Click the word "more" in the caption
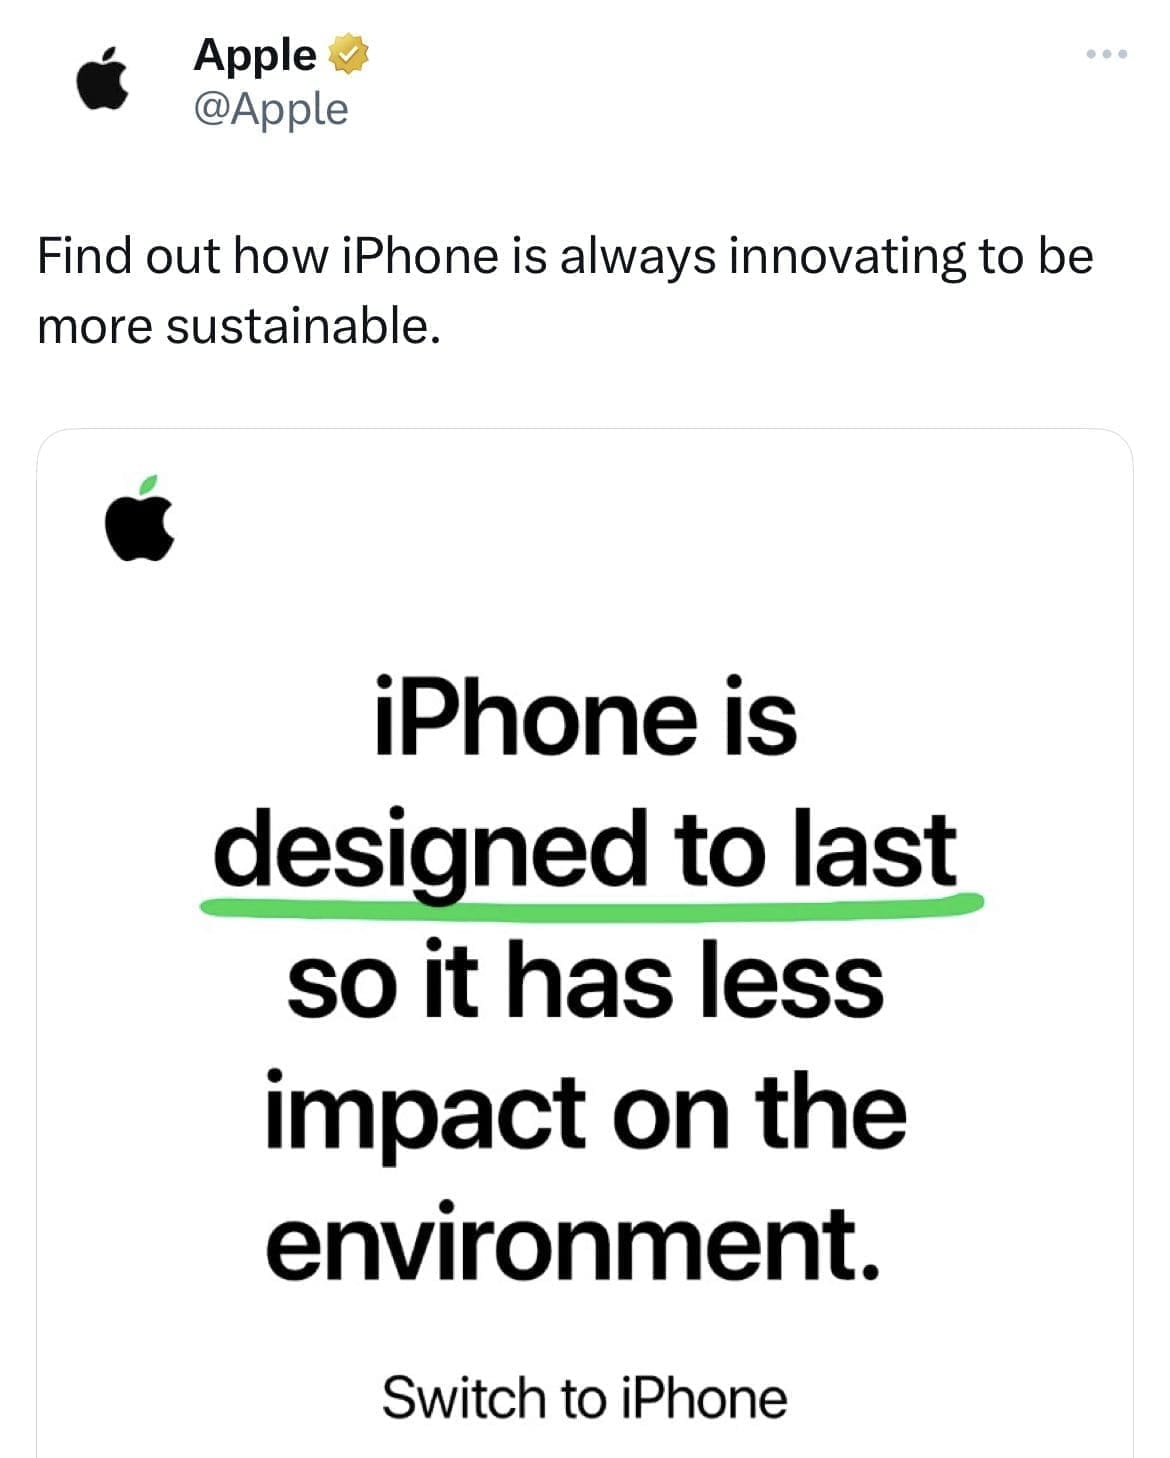This screenshot has width=1170, height=1458. (x=94, y=325)
